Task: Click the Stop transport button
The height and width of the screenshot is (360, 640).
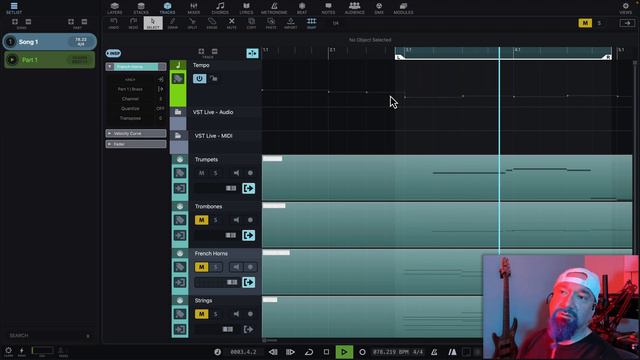Action: [326, 351]
